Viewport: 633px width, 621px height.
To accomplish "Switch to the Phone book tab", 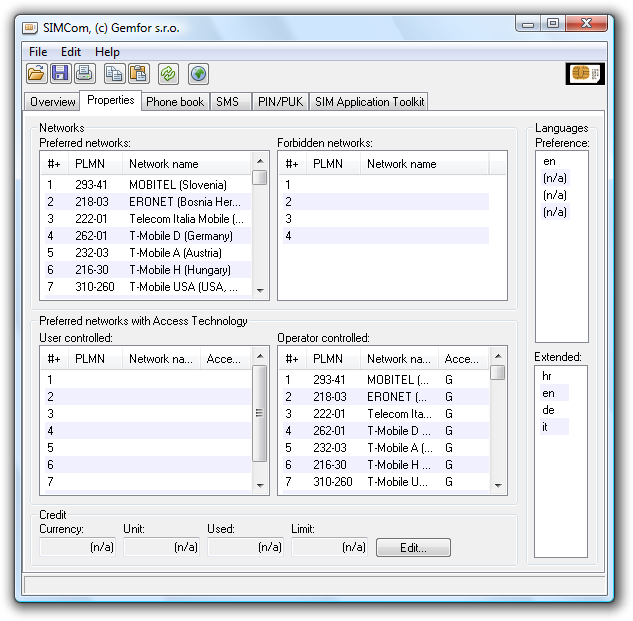I will [x=175, y=101].
